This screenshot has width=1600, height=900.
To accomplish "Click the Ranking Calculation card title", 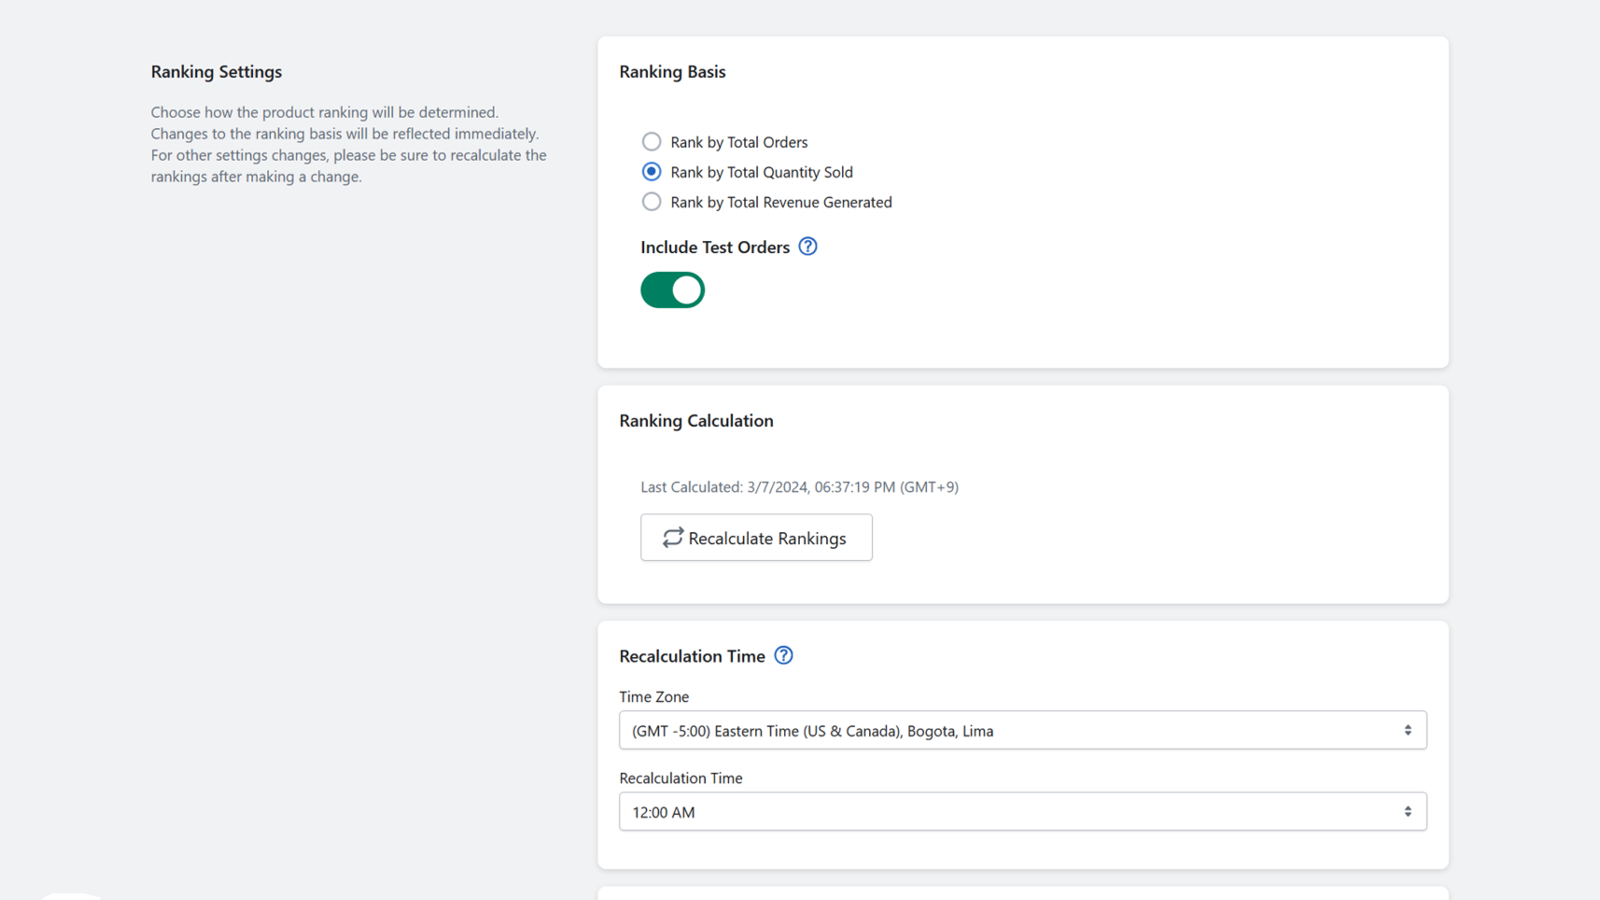I will pos(696,421).
